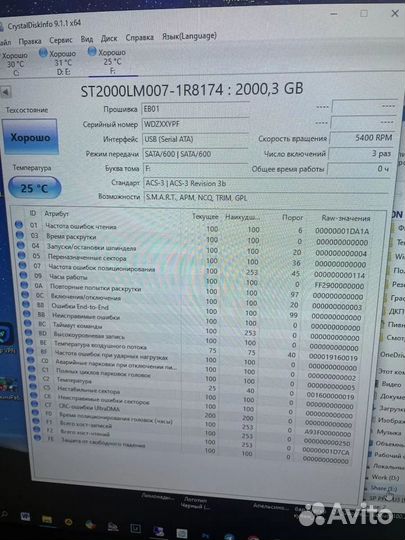Open the Справка menu
Image resolution: width=405 pixels, height=540 pixels.
pos(139,37)
